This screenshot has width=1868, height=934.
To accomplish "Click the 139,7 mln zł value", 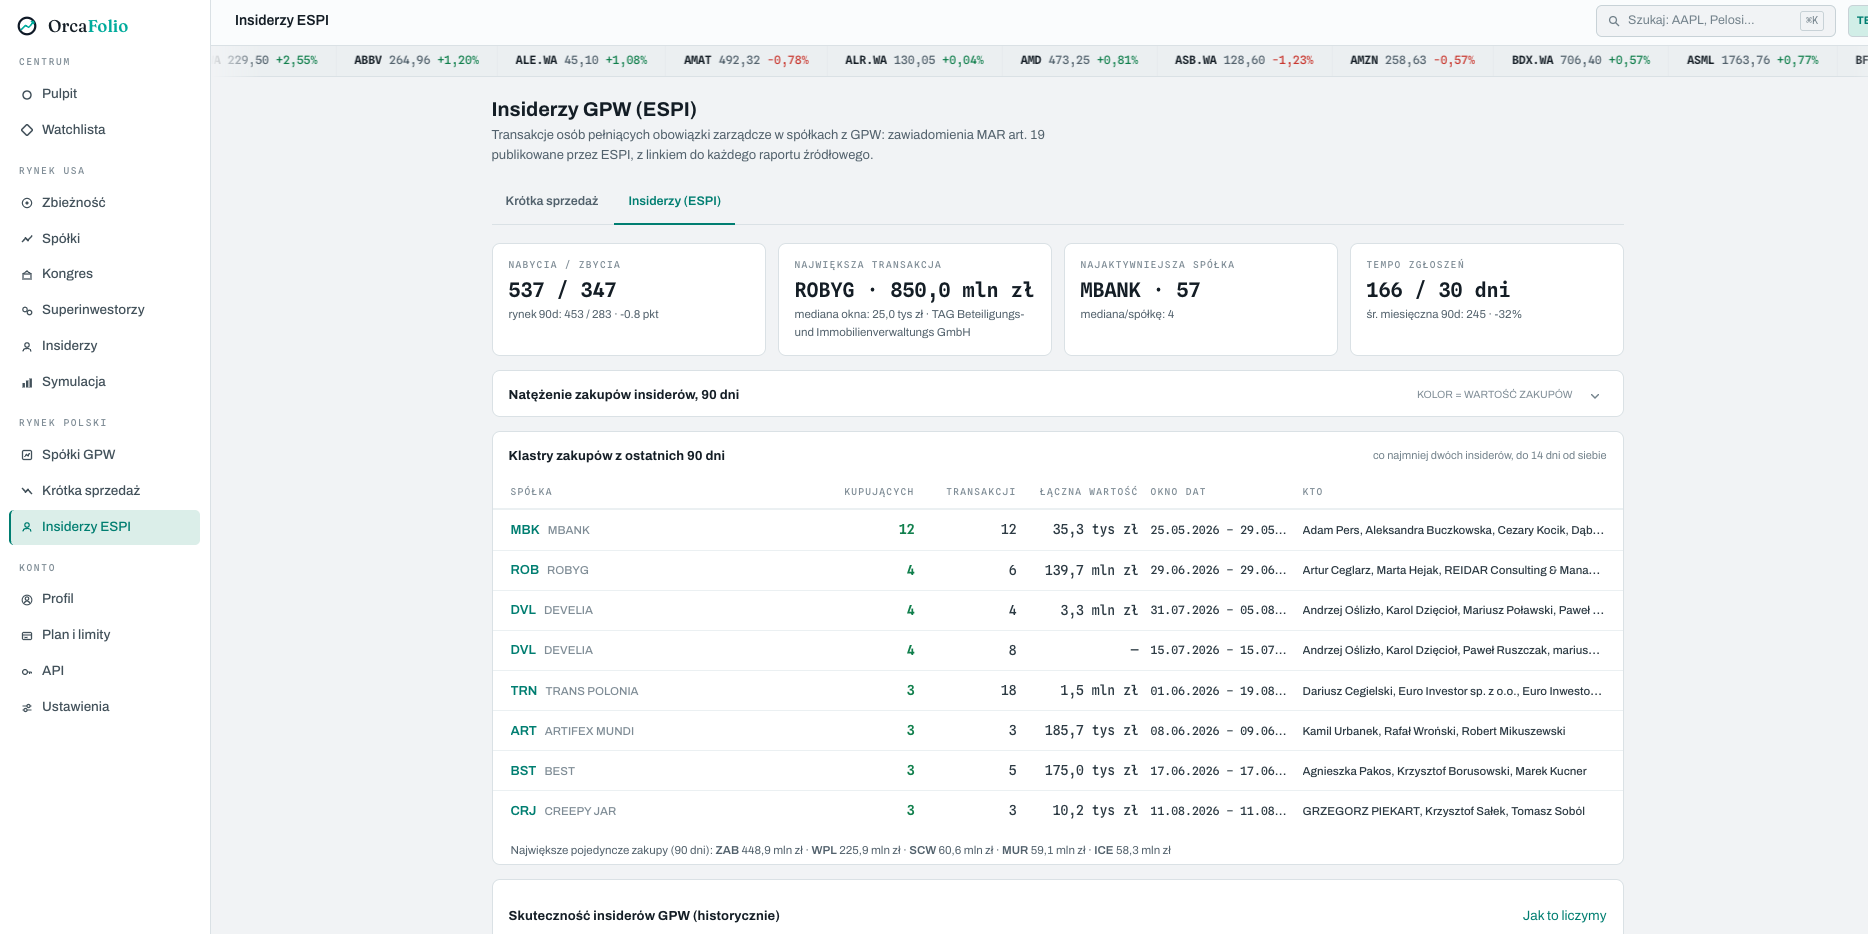I will (1091, 570).
